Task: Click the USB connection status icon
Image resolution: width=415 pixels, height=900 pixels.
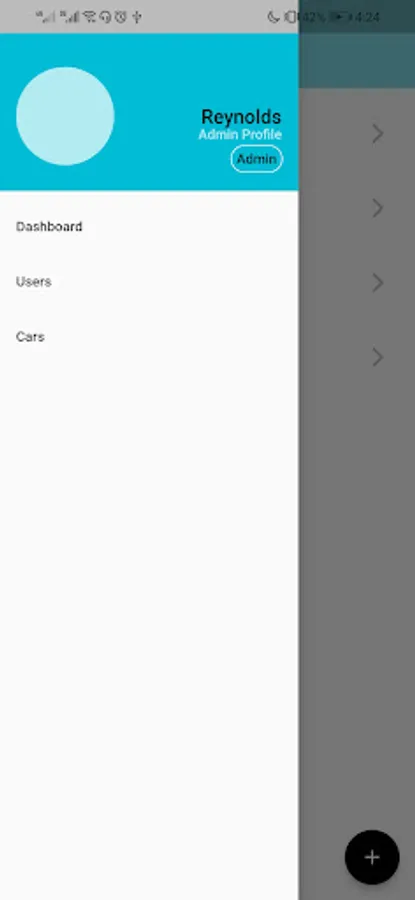Action: click(137, 17)
